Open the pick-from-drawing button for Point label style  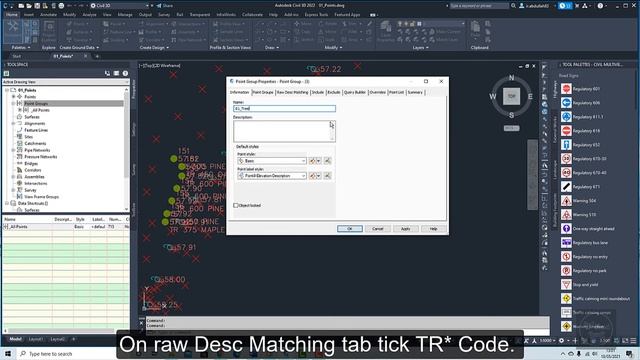(x=327, y=176)
